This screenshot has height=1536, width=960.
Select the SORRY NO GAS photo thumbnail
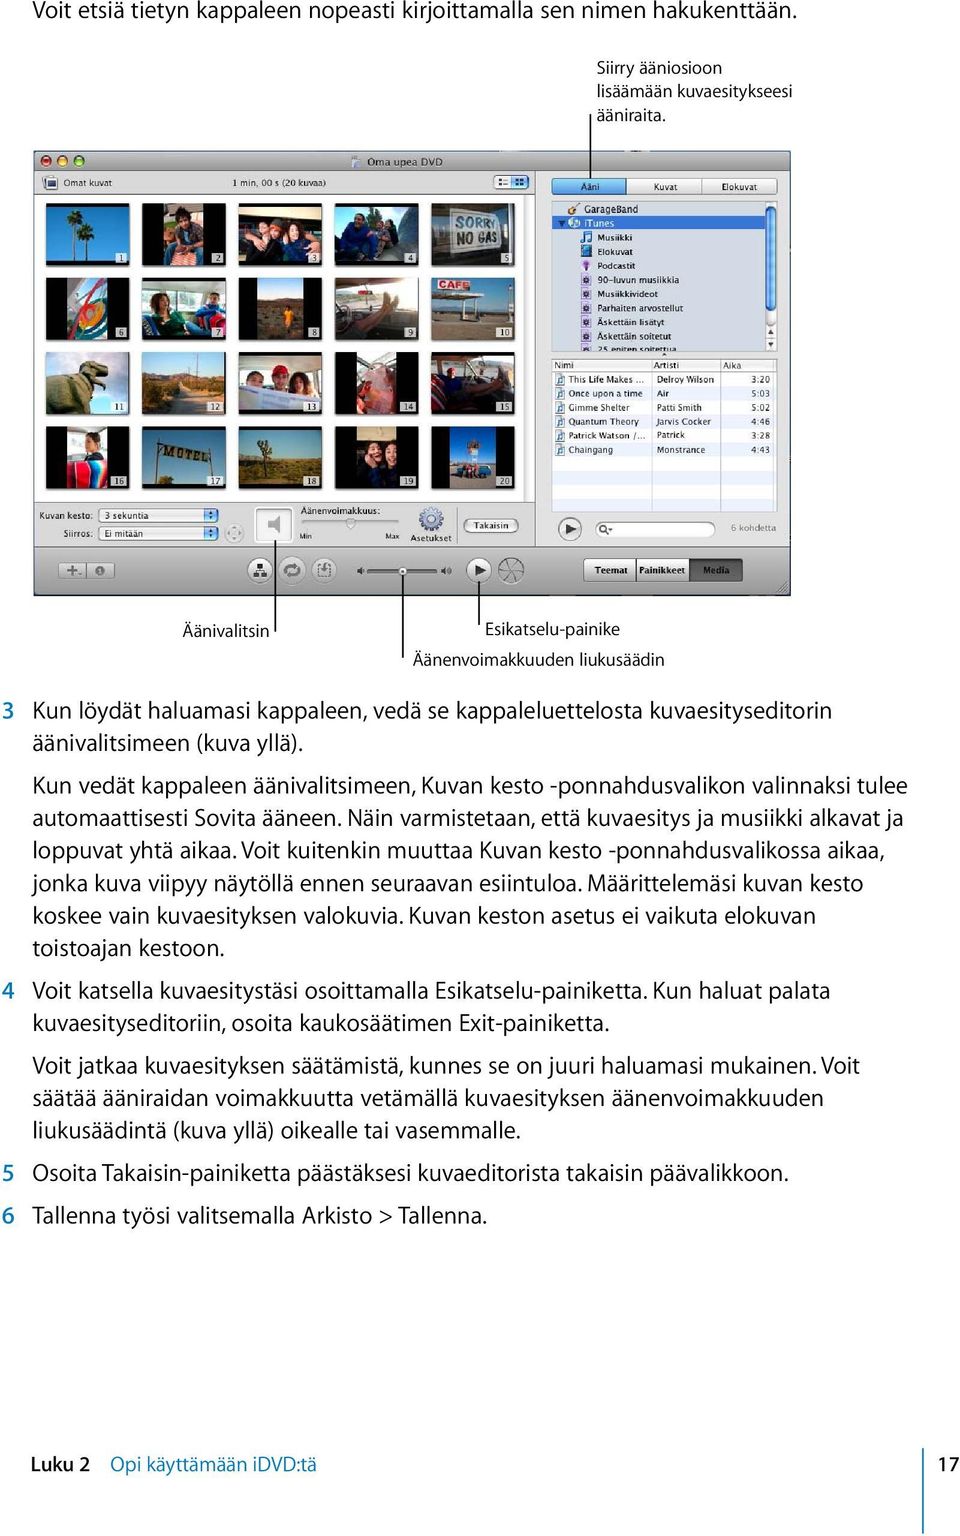tap(473, 233)
